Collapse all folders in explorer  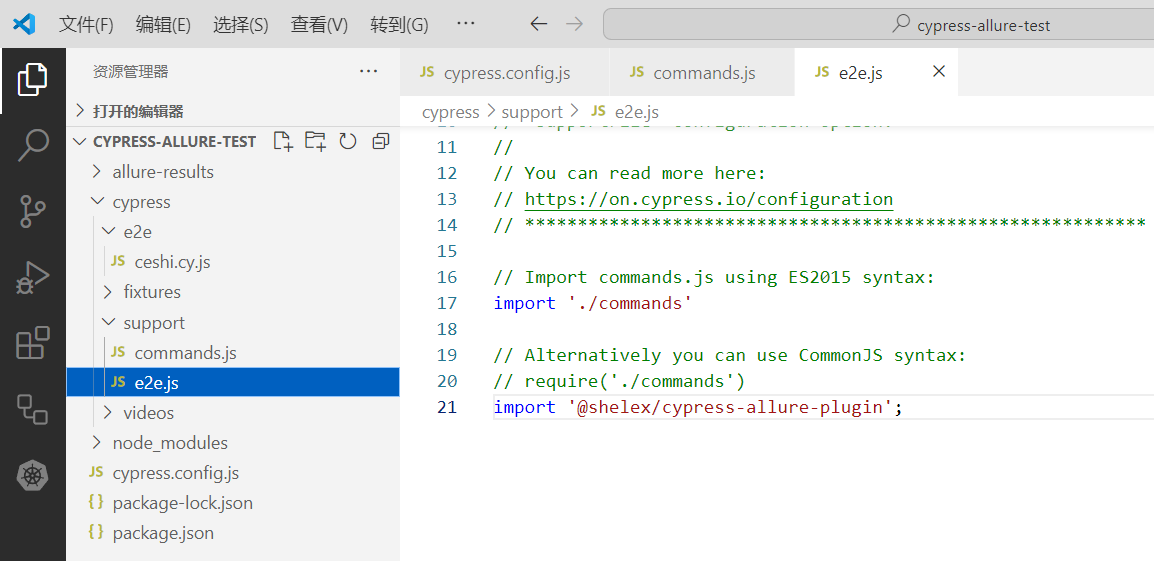[x=380, y=141]
